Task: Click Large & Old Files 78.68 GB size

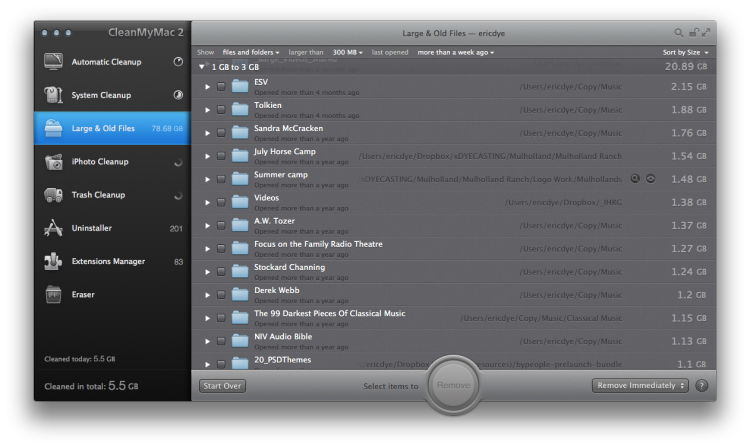Action: pos(167,128)
